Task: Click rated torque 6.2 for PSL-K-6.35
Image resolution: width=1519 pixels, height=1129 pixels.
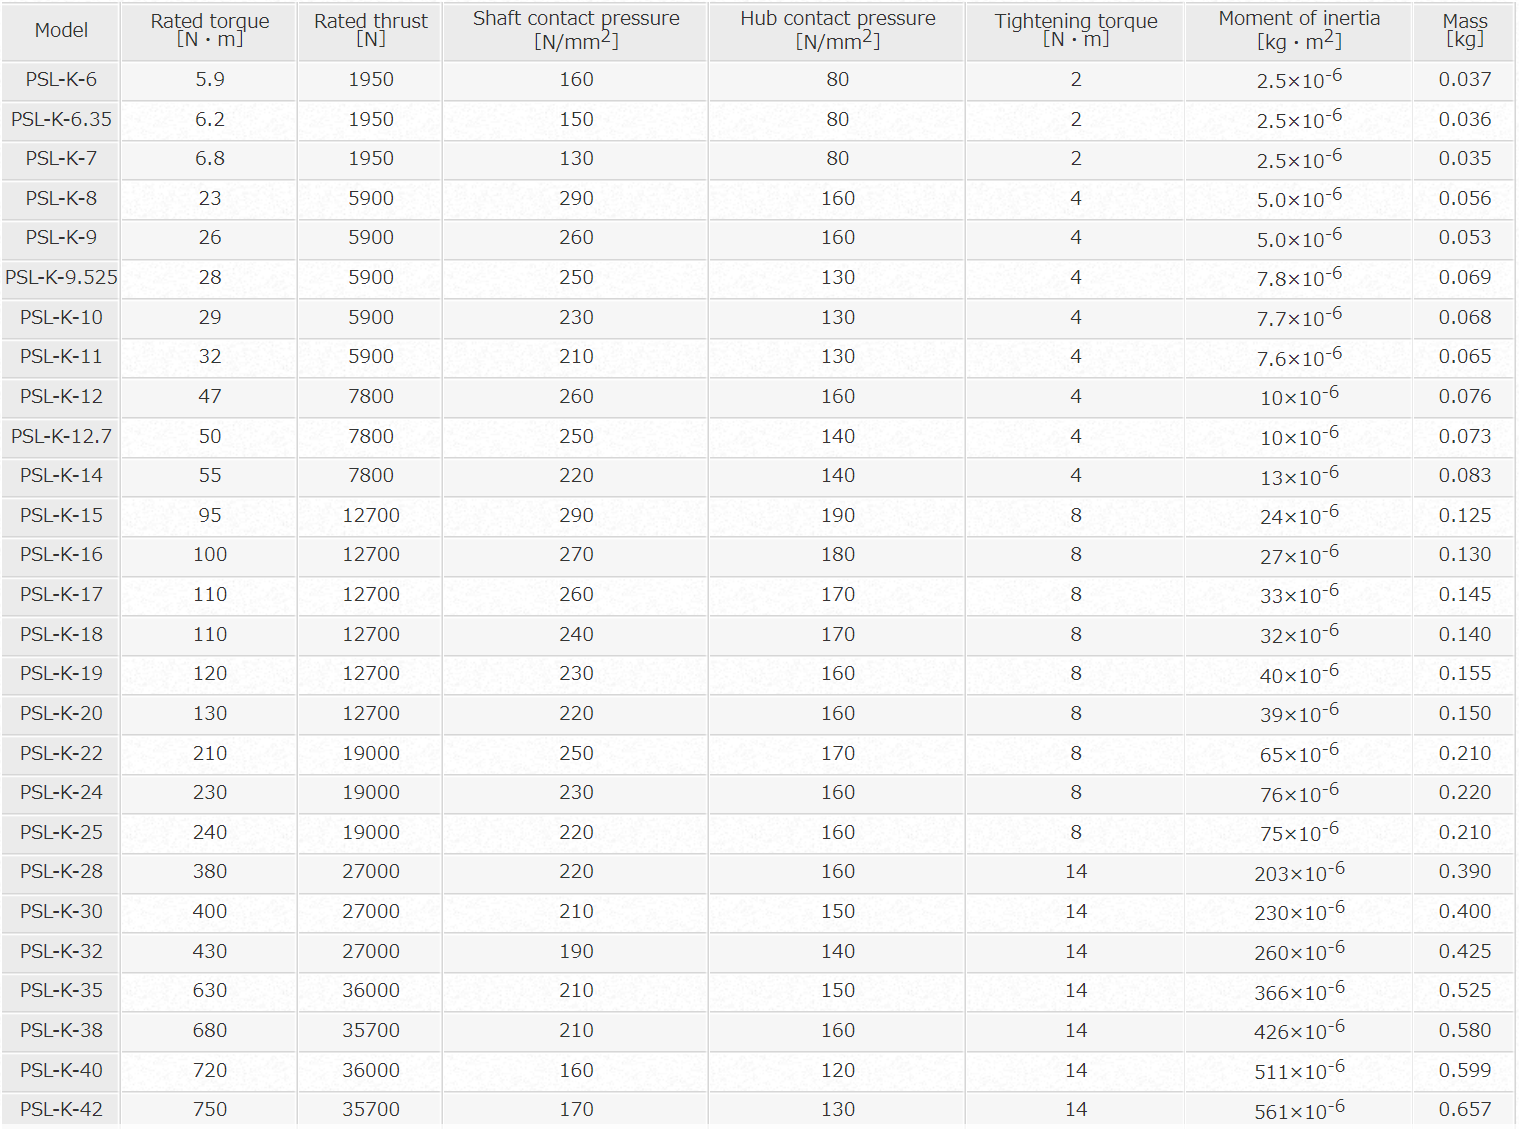Action: click(x=210, y=119)
